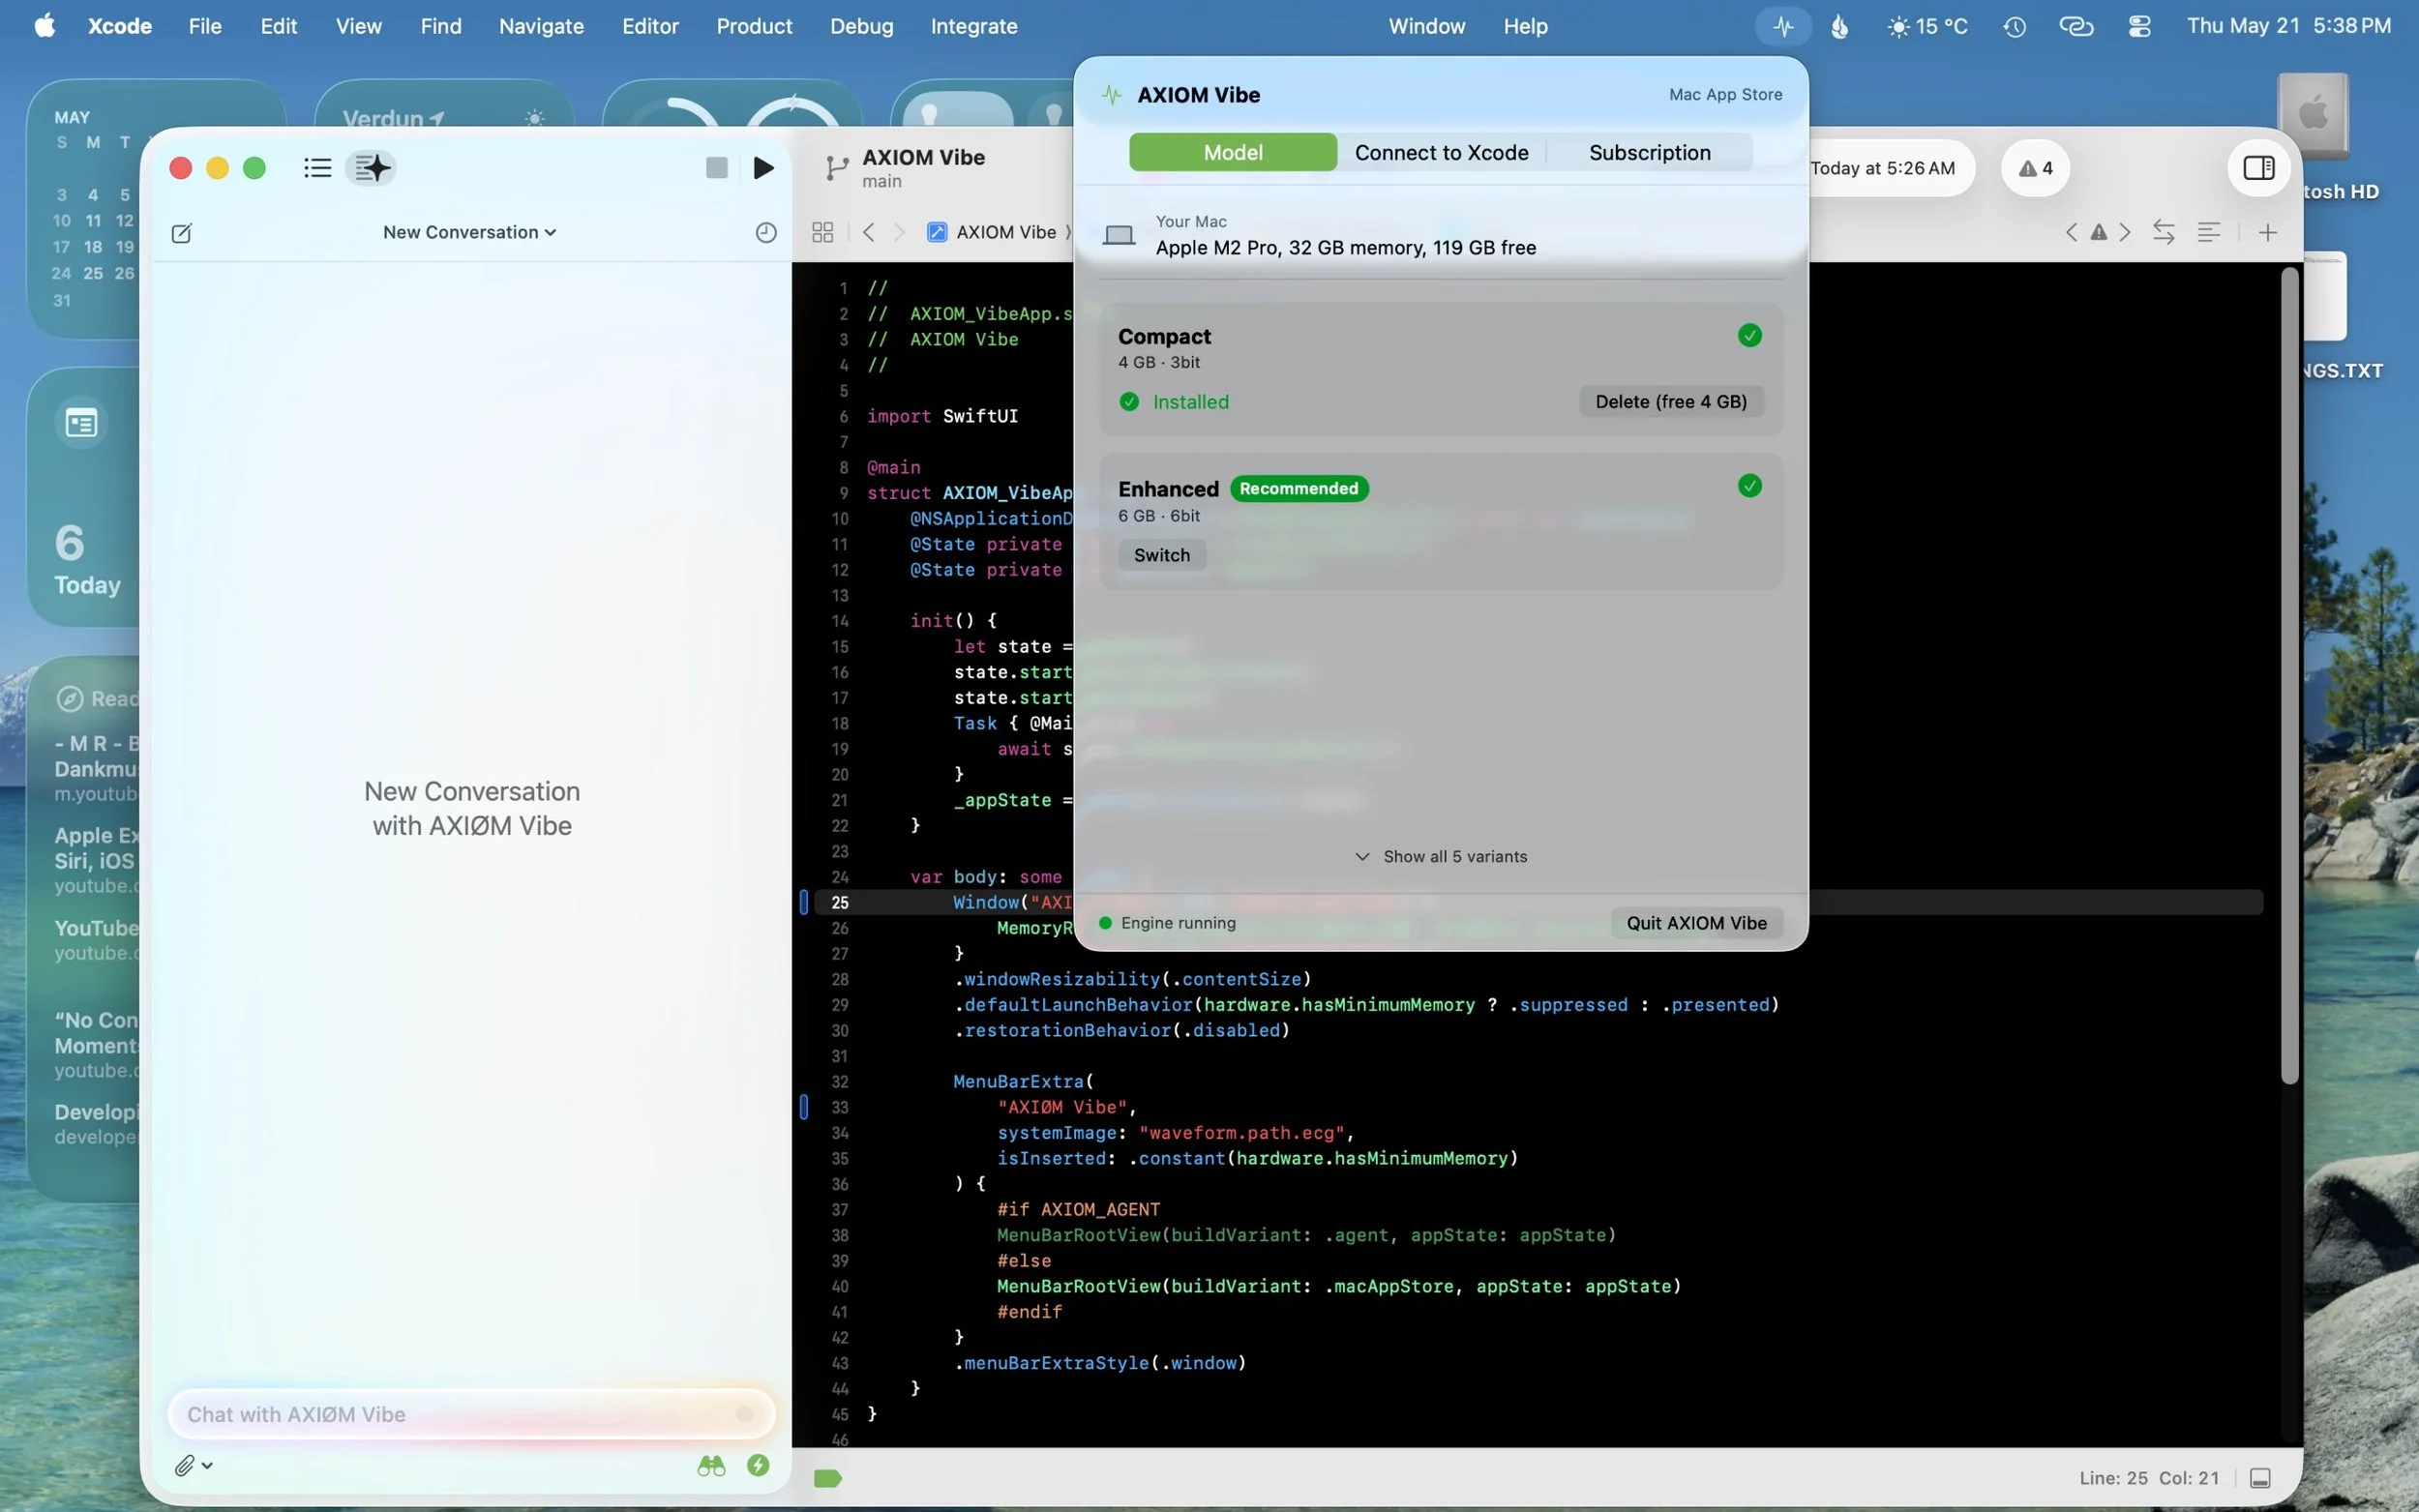Click Quit AXIOM Vibe button
This screenshot has height=1512, width=2419.
click(1696, 923)
